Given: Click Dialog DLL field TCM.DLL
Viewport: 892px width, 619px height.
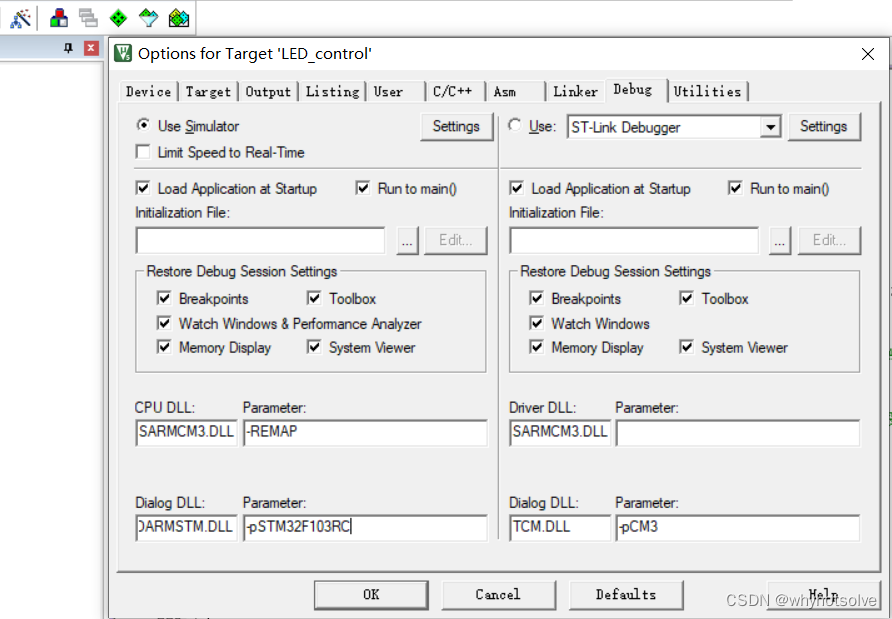Looking at the screenshot, I should 560,528.
